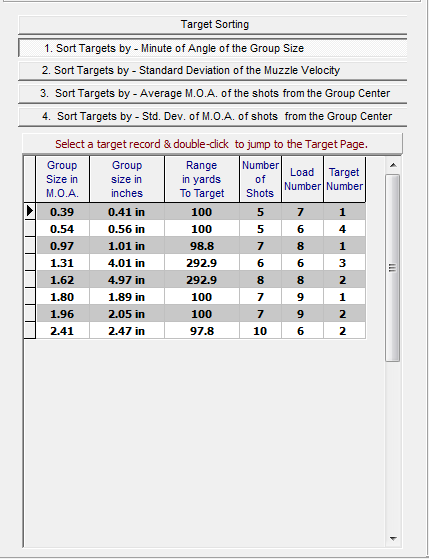Select the row selector arrow for 0.39 M.O.A. record
The width and height of the screenshot is (429, 559).
pos(30,211)
